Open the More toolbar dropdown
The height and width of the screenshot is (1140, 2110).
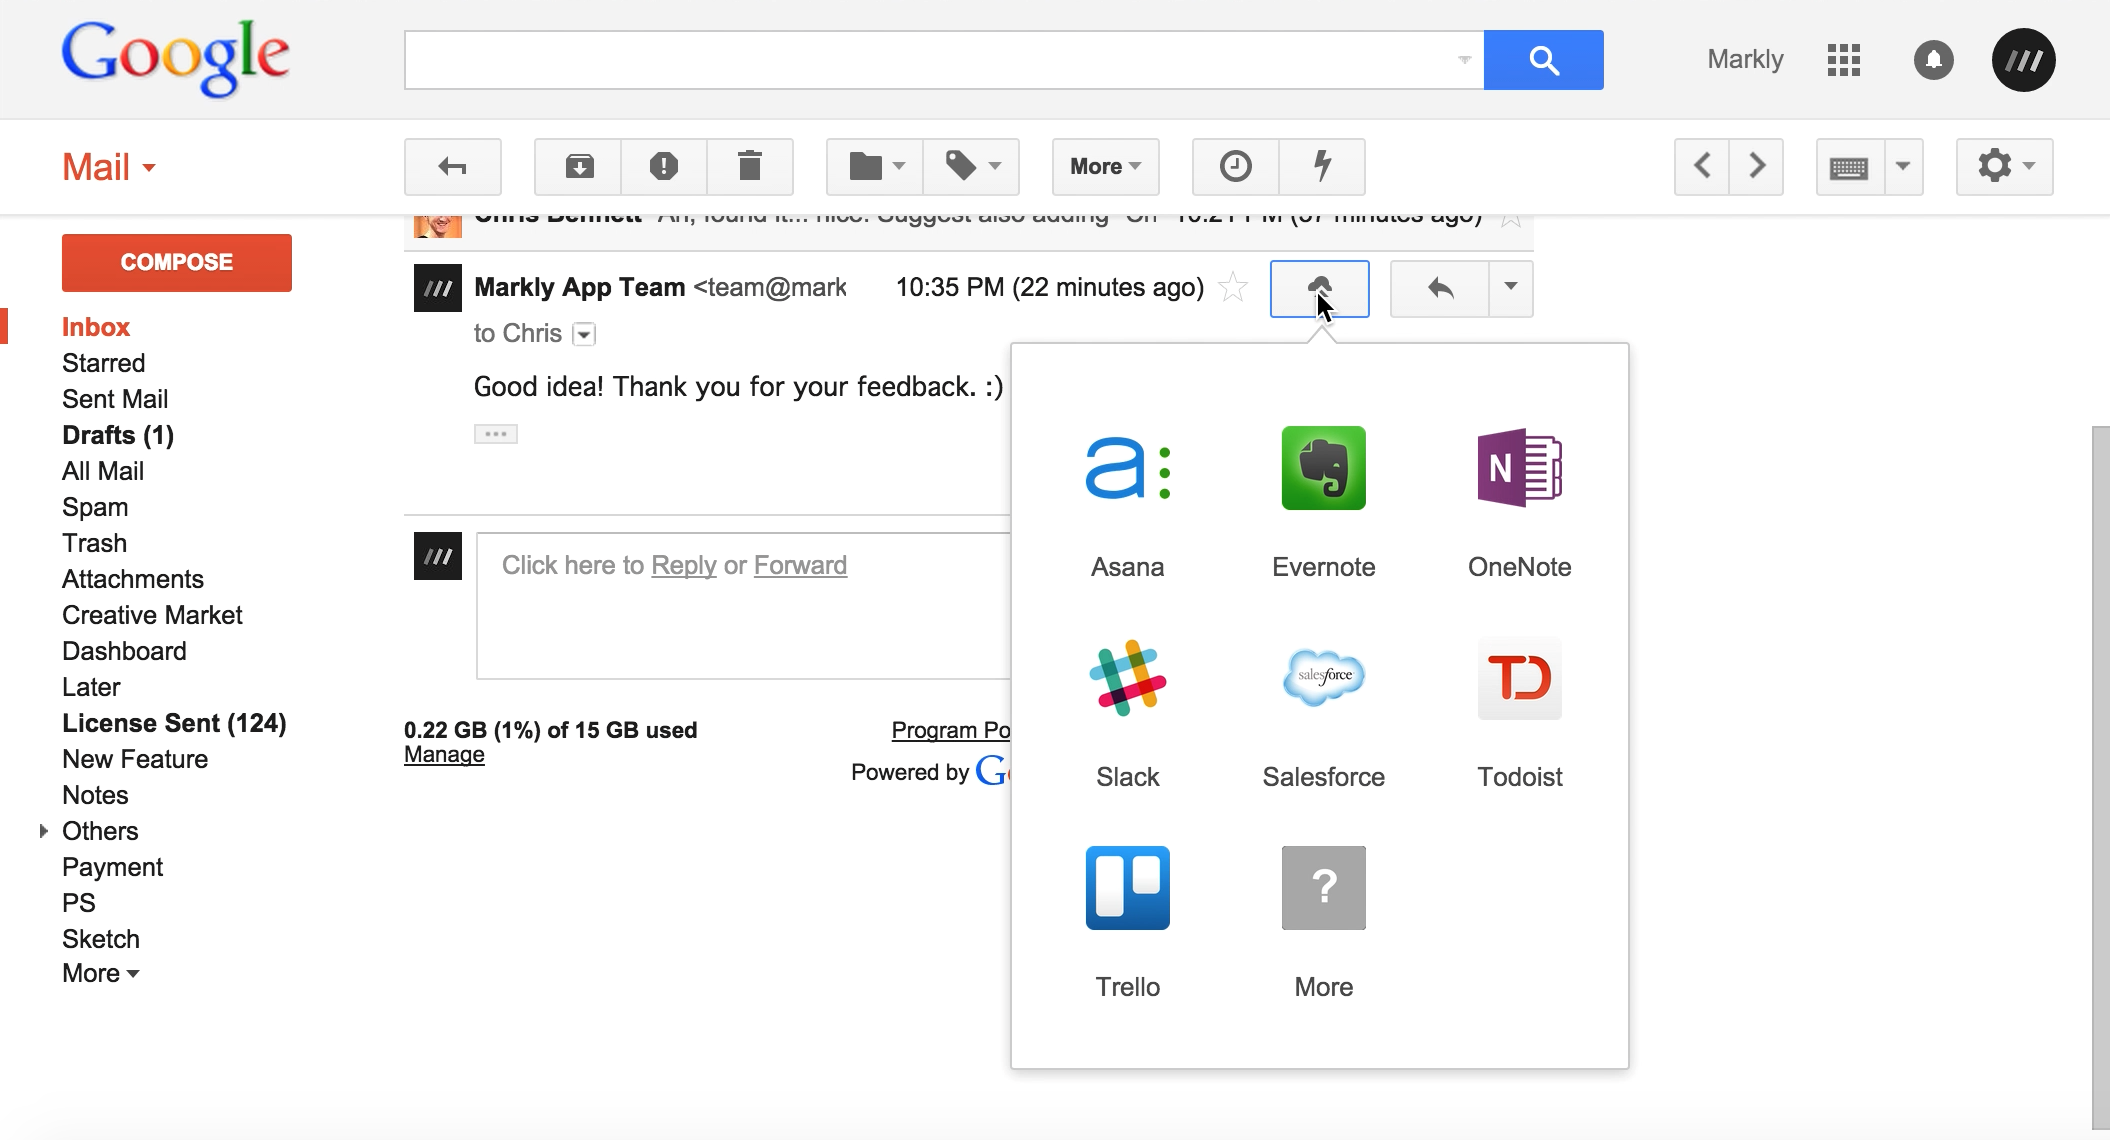(x=1105, y=166)
